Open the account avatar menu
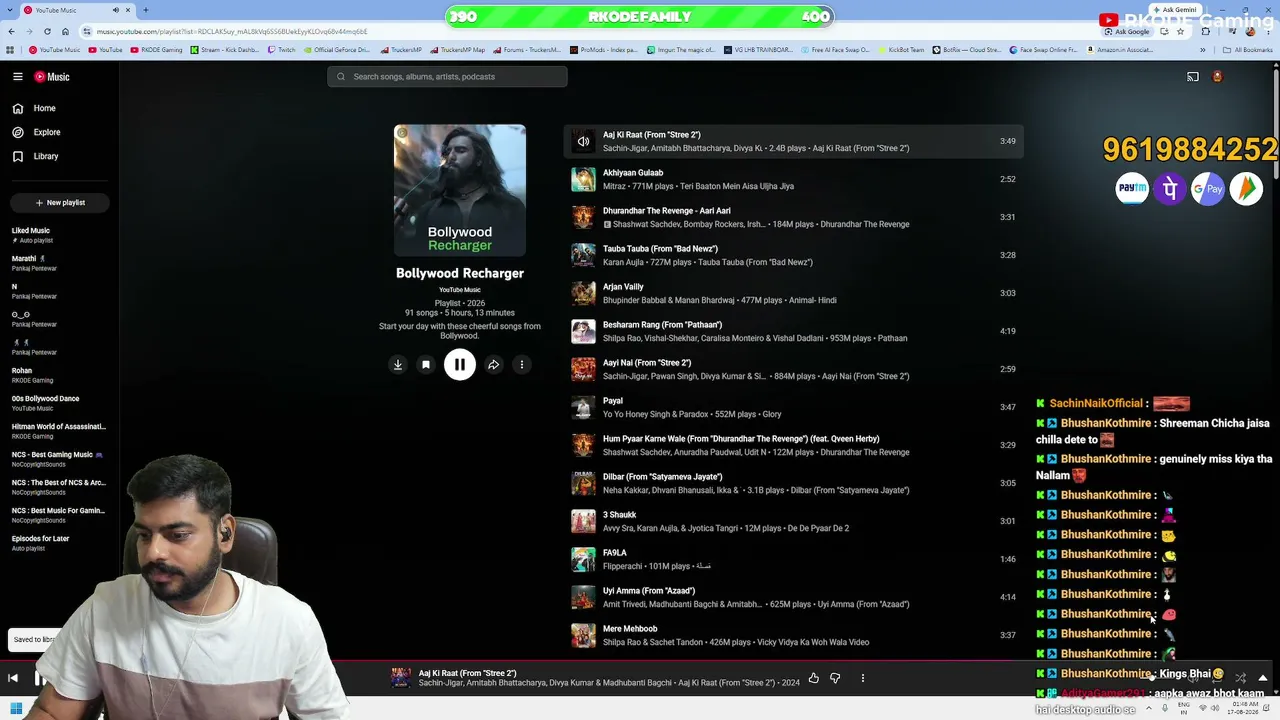Image resolution: width=1280 pixels, height=720 pixels. (x=1217, y=77)
